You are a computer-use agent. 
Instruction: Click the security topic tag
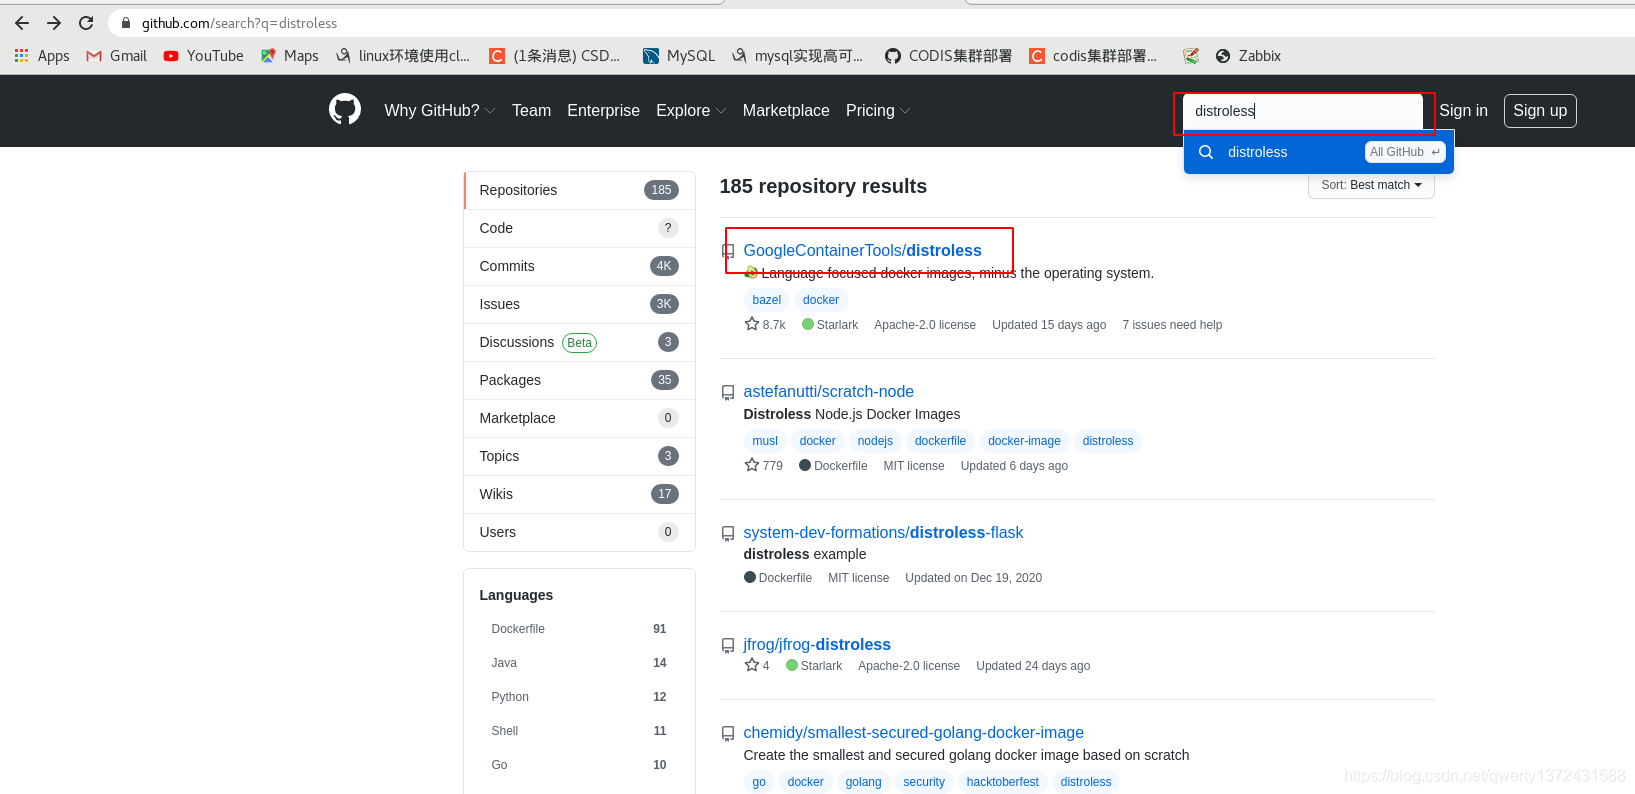coord(924,782)
